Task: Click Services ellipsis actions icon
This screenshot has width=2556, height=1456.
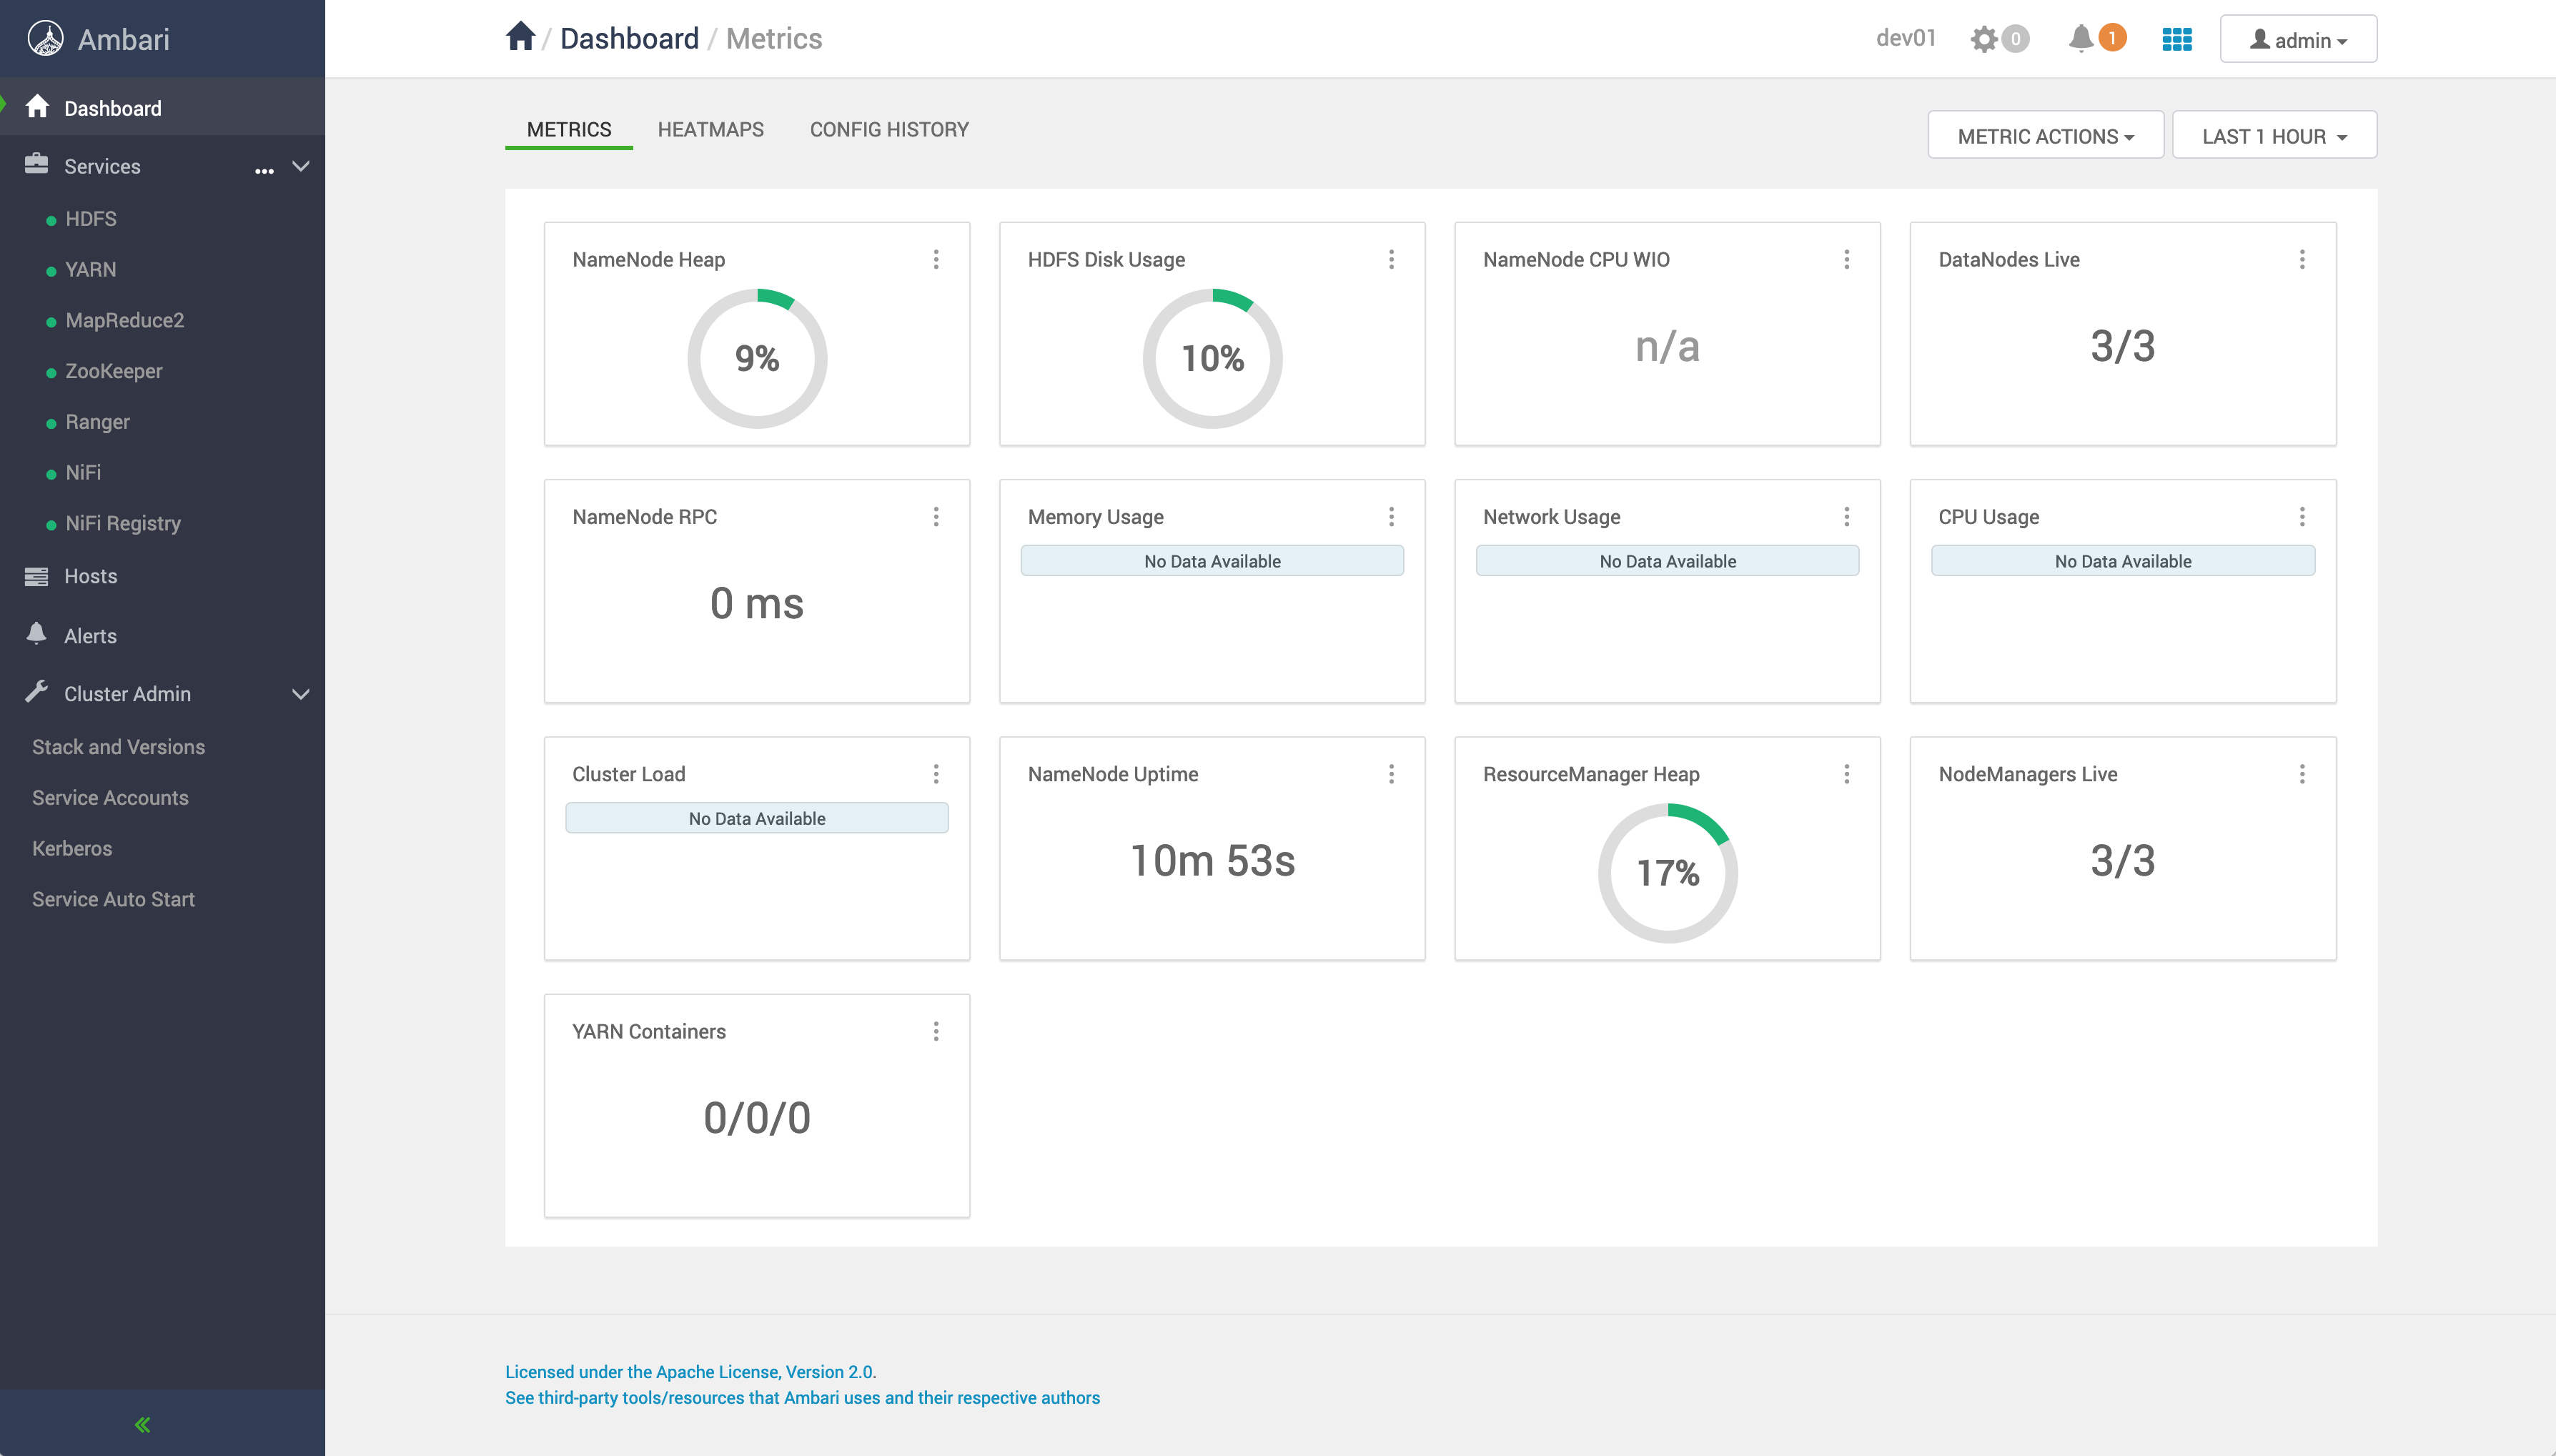Action: pyautogui.click(x=264, y=170)
